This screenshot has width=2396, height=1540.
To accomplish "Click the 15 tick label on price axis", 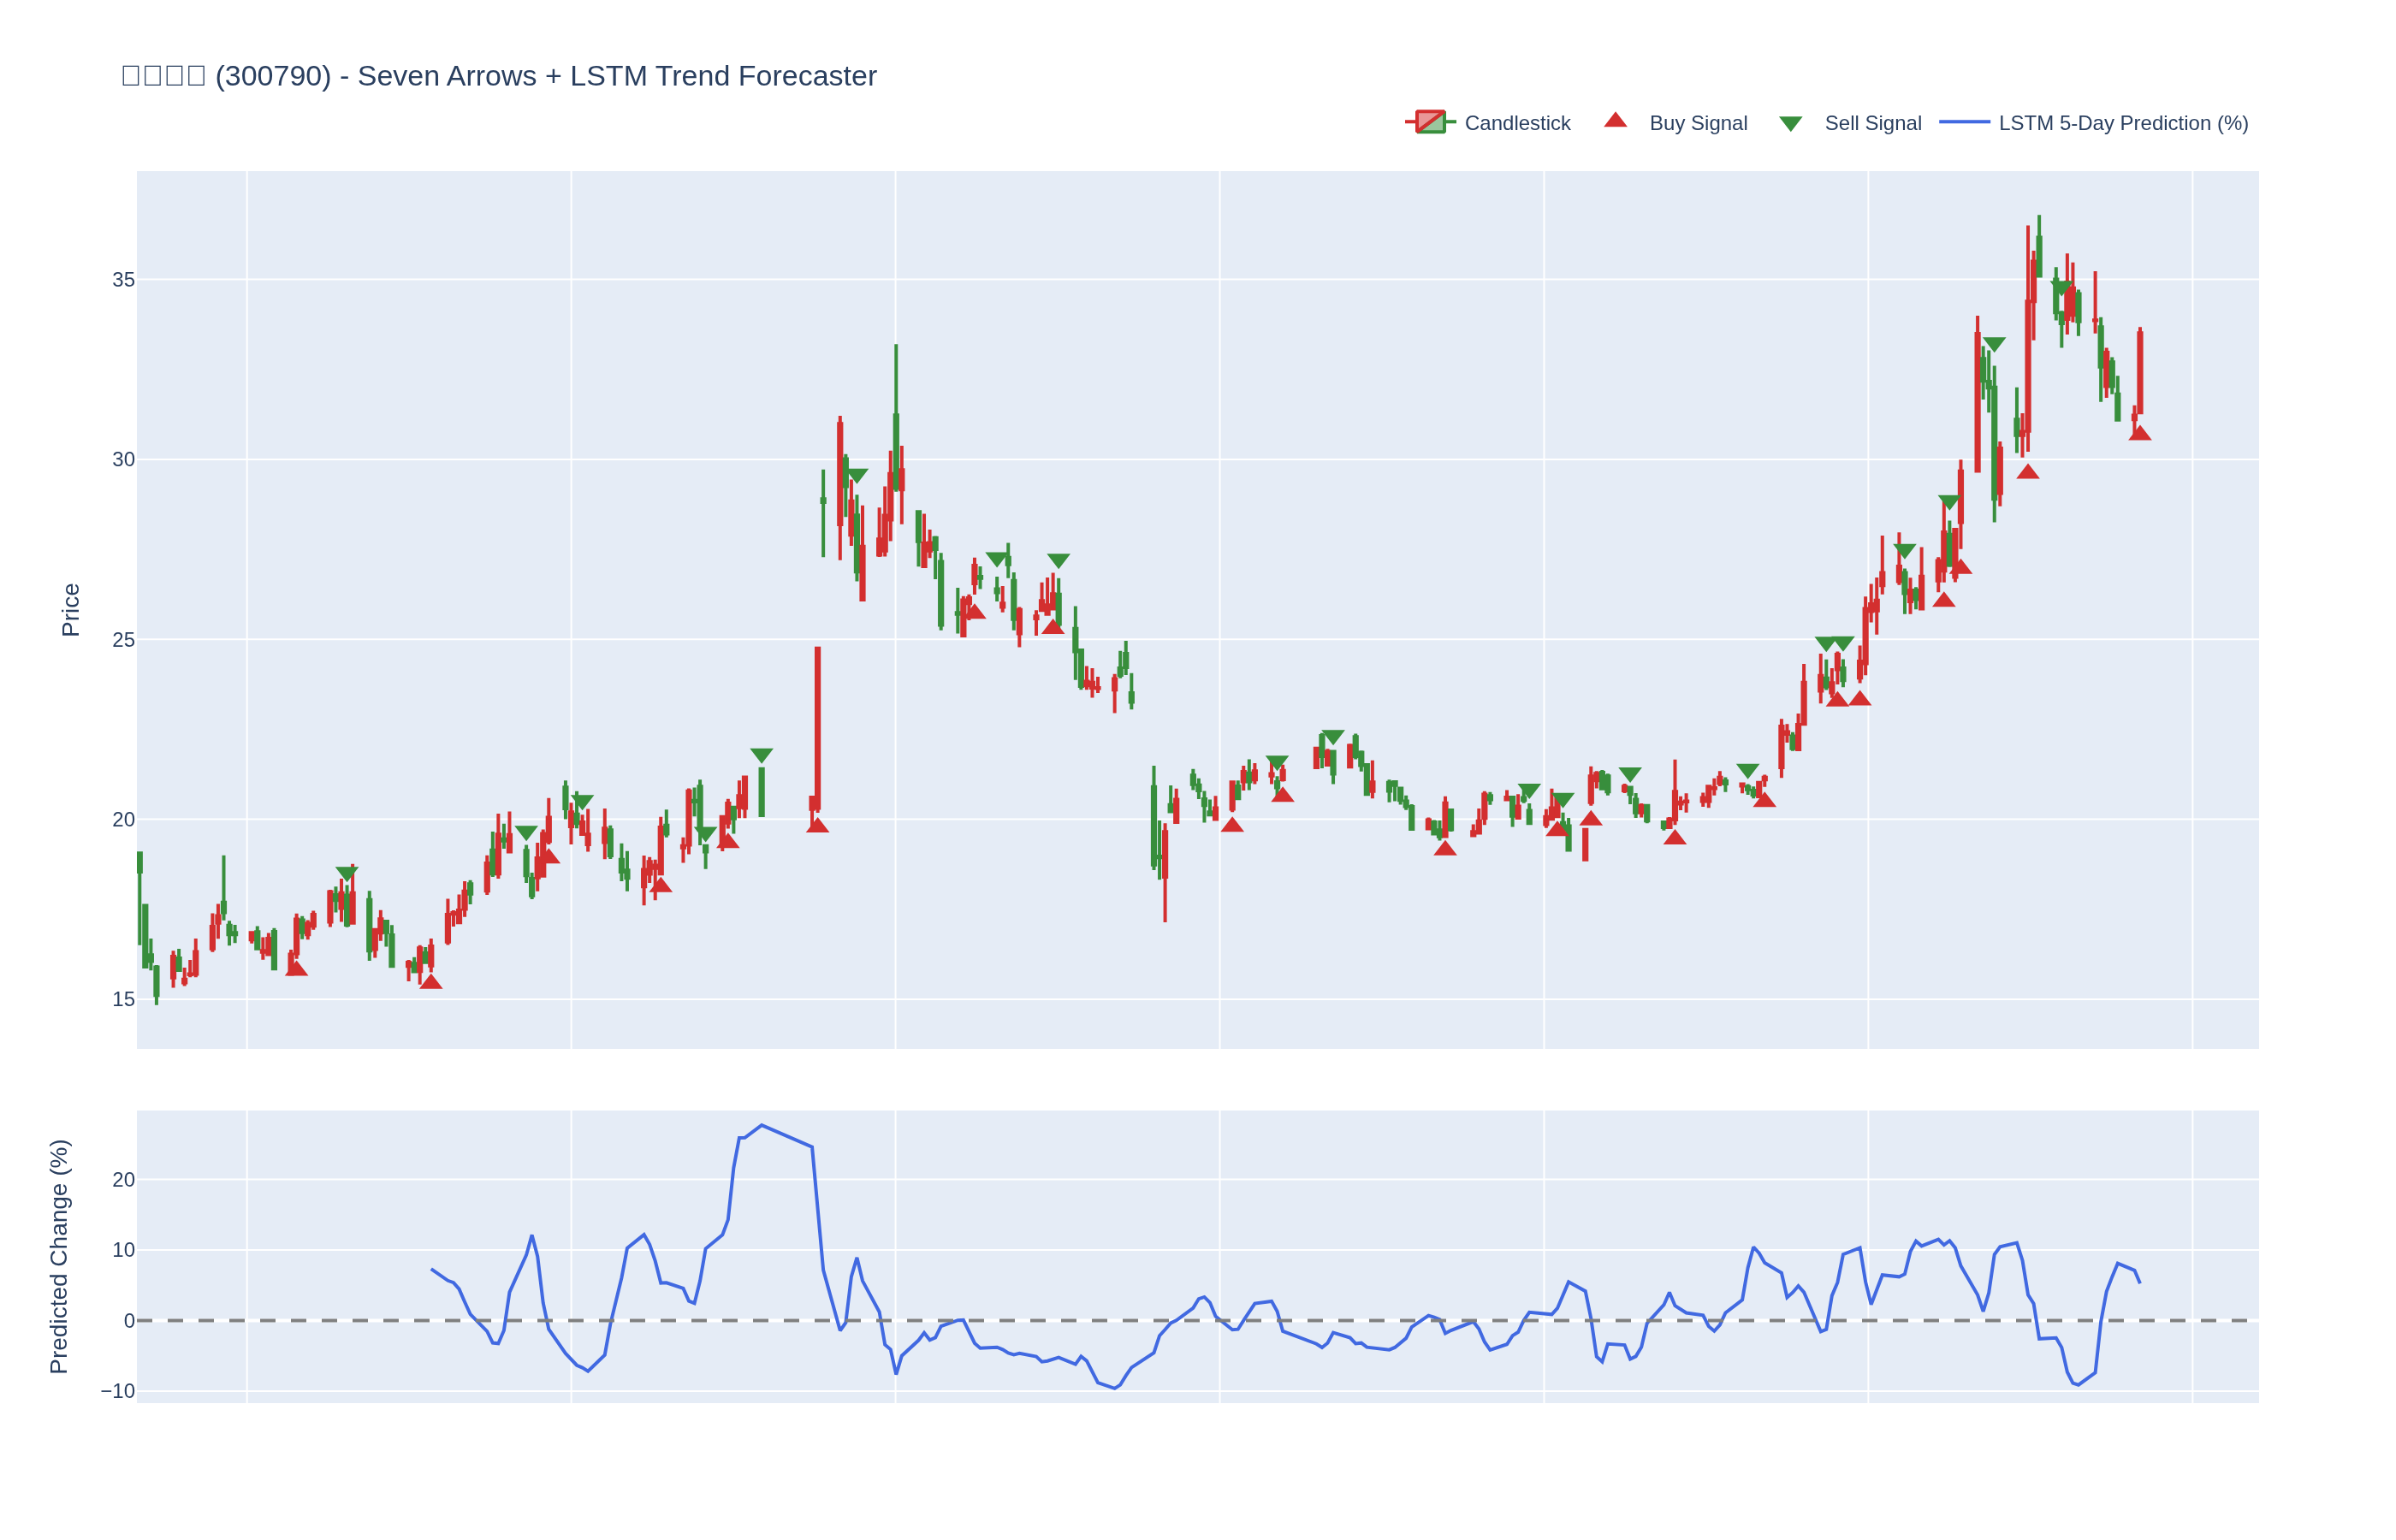I will point(123,999).
